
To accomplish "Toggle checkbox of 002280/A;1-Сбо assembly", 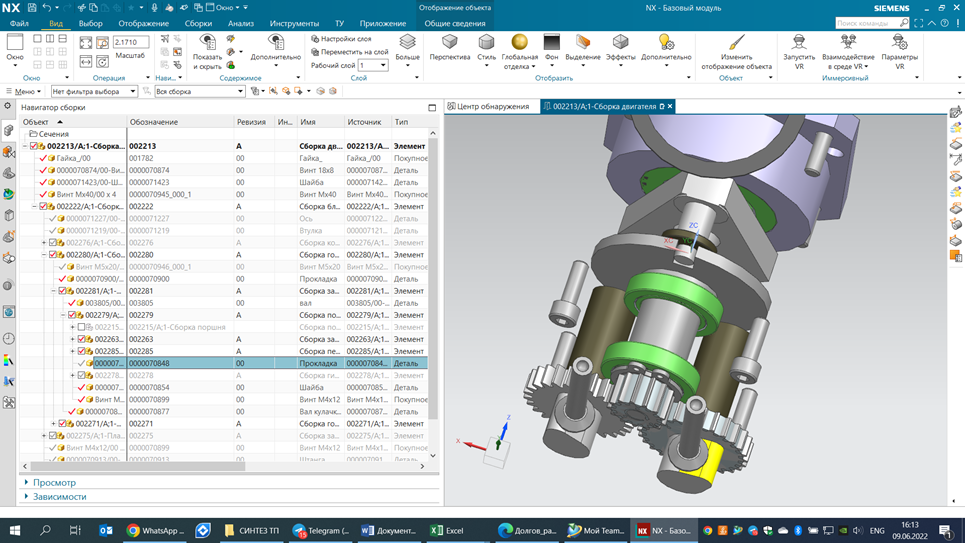I will tap(53, 254).
